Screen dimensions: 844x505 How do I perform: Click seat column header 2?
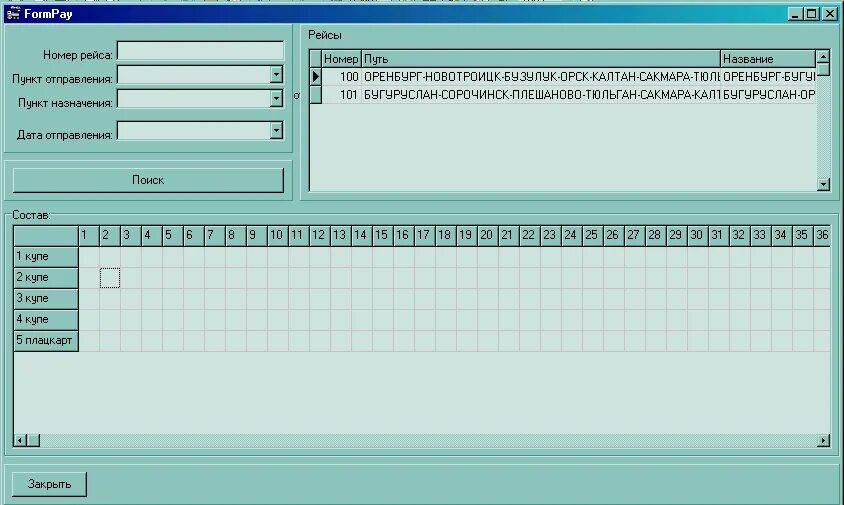110,235
